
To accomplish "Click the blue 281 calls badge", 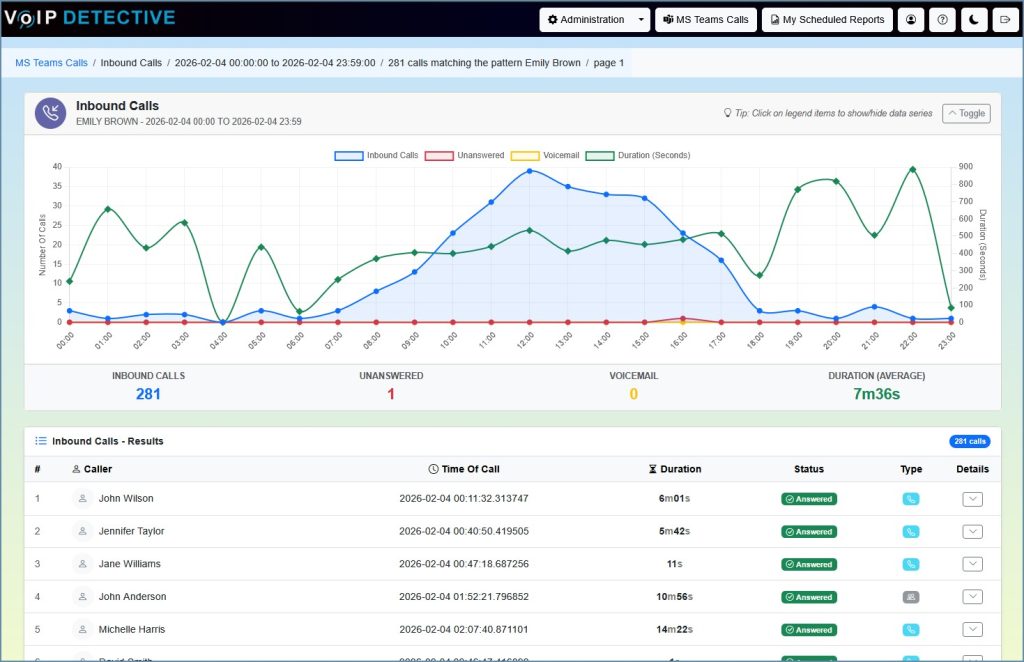I will pos(970,440).
